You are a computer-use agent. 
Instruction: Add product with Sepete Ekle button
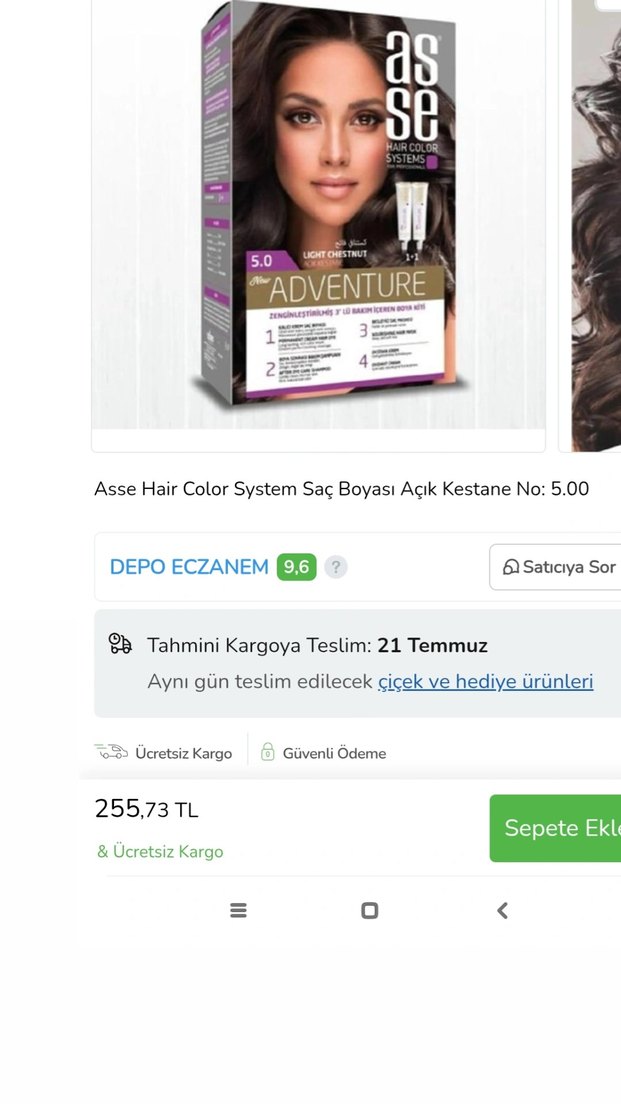tap(556, 828)
